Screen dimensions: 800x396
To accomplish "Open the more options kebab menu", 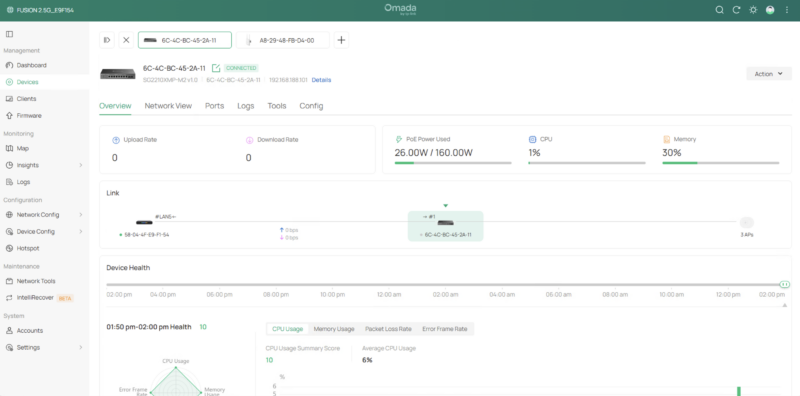I will coord(787,10).
